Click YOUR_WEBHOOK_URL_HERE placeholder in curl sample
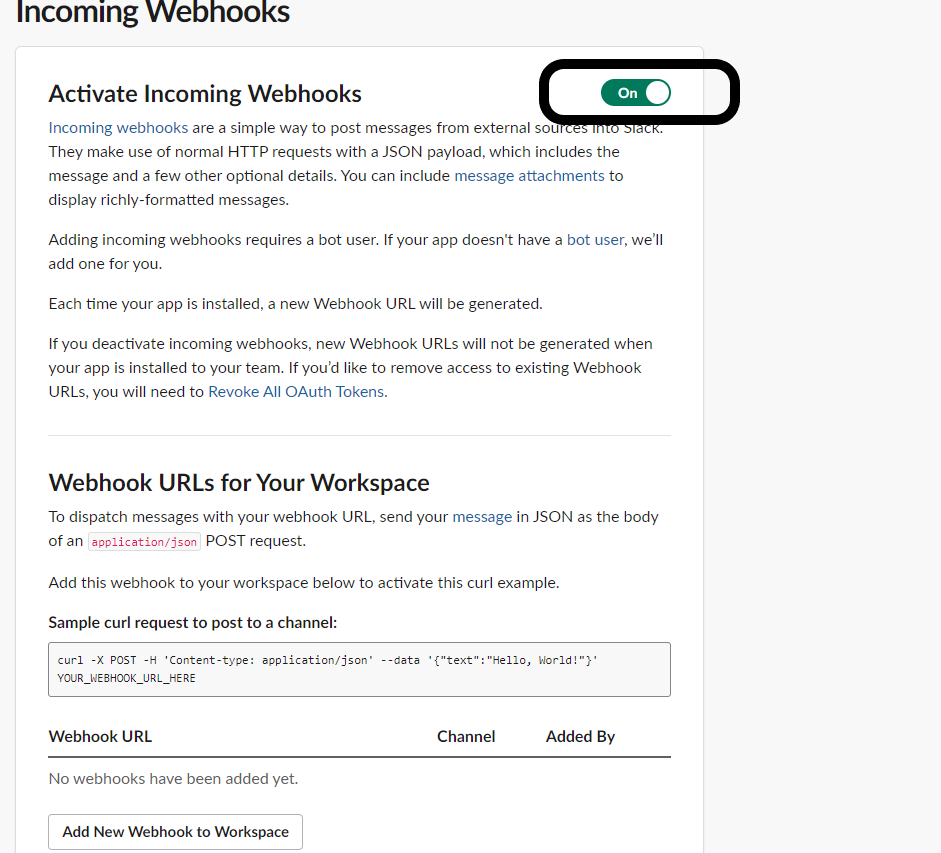941x853 pixels. (127, 678)
